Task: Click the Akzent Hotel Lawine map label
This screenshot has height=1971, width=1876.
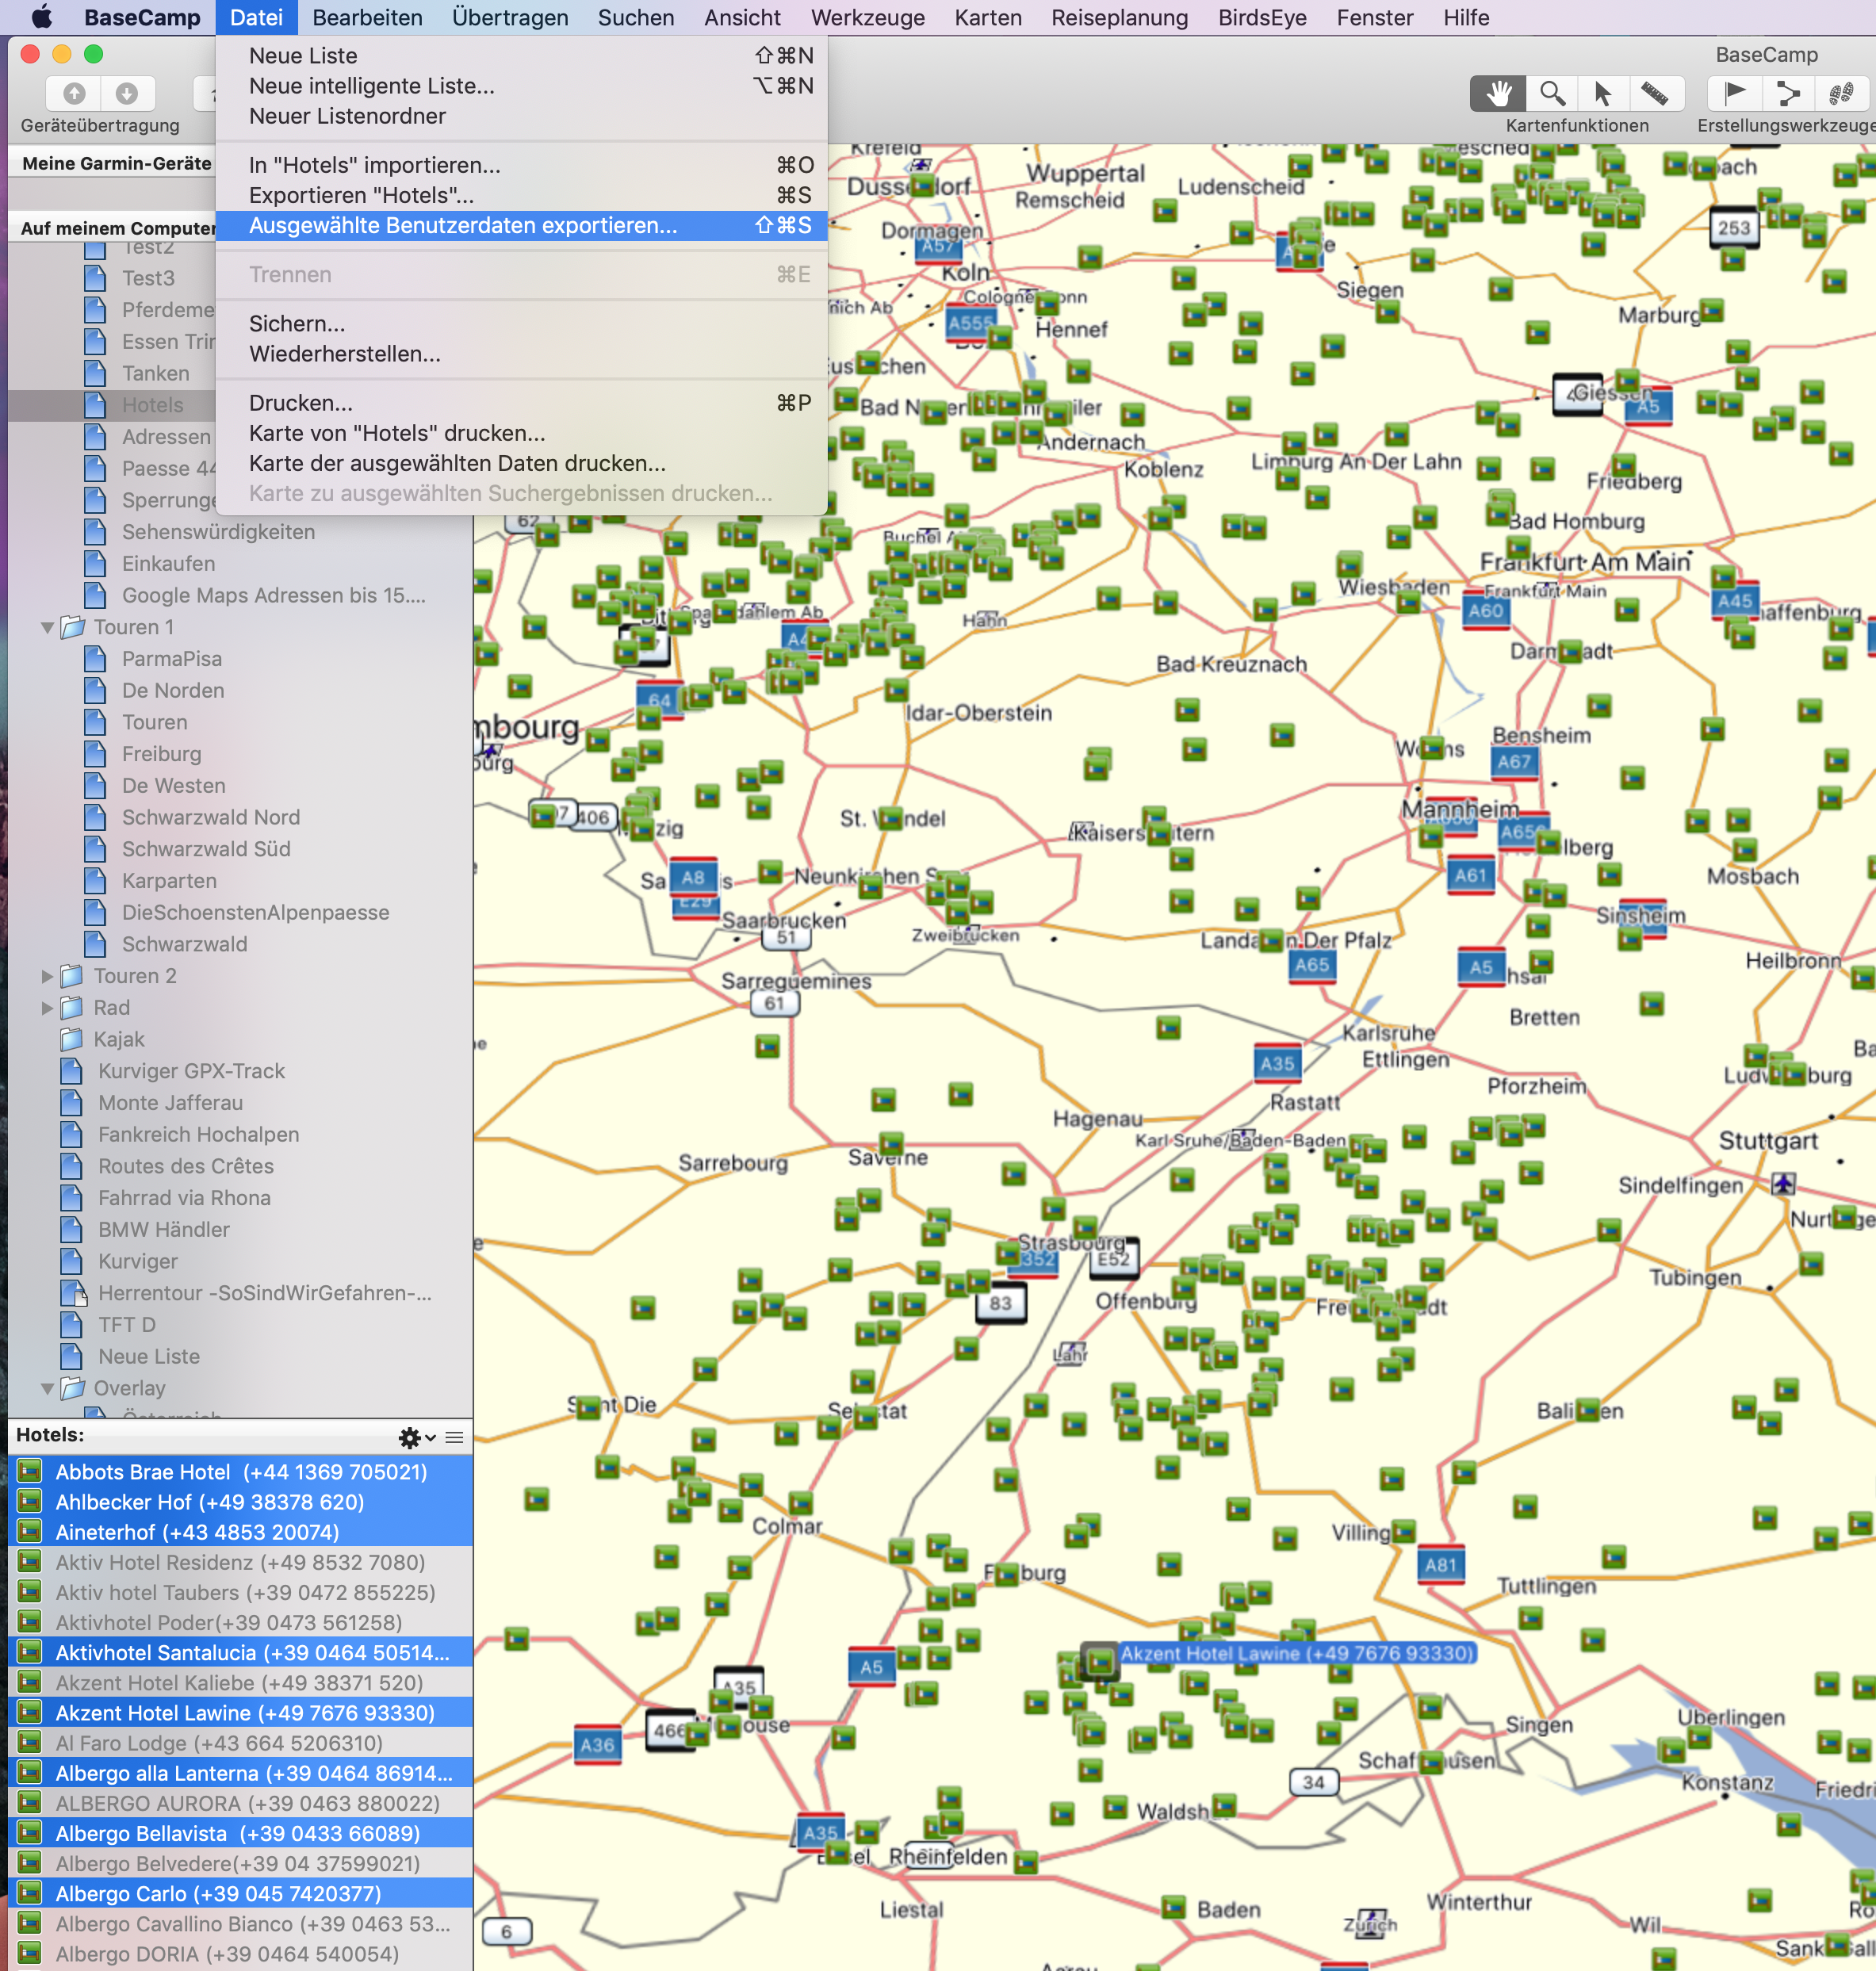Action: click(1296, 1653)
